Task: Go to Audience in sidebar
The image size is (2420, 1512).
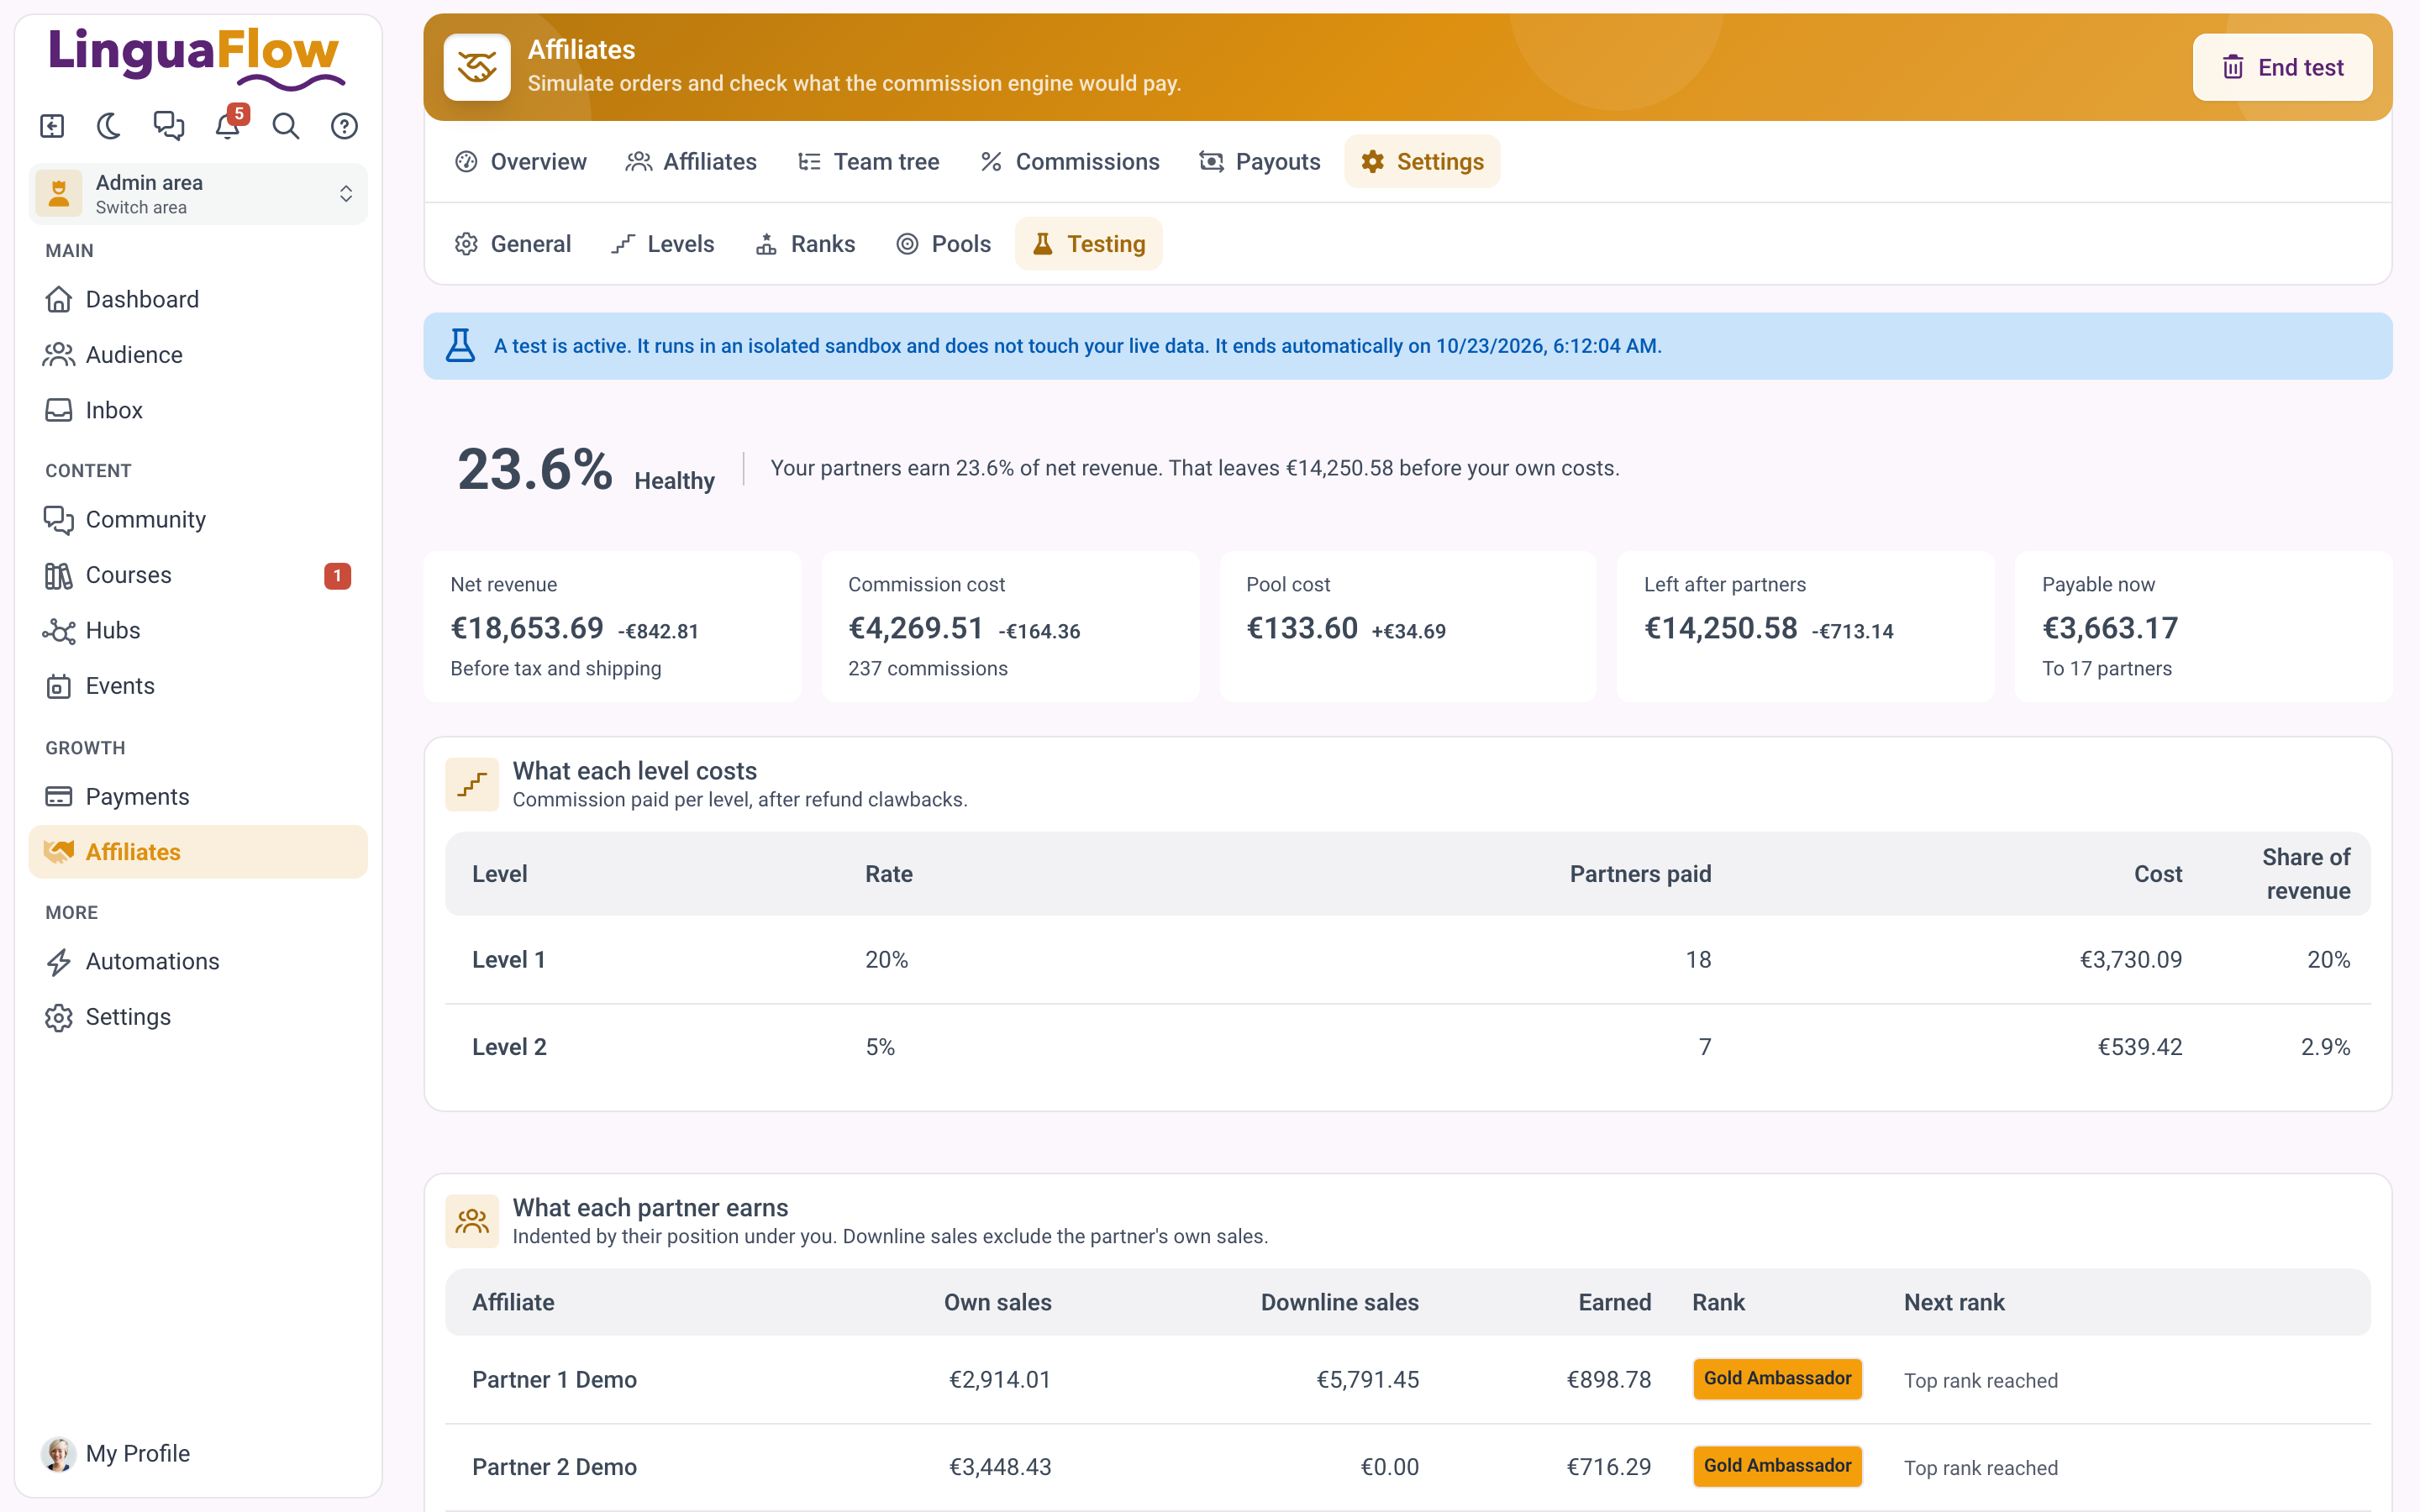Action: point(198,354)
